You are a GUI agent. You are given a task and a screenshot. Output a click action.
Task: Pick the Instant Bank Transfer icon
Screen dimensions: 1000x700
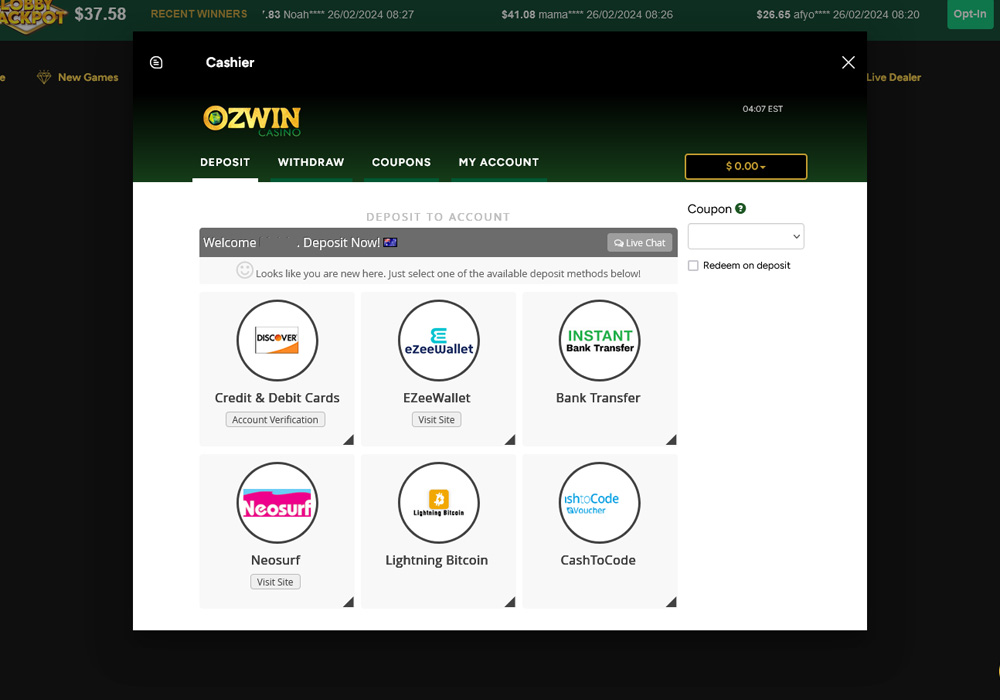(x=600, y=340)
